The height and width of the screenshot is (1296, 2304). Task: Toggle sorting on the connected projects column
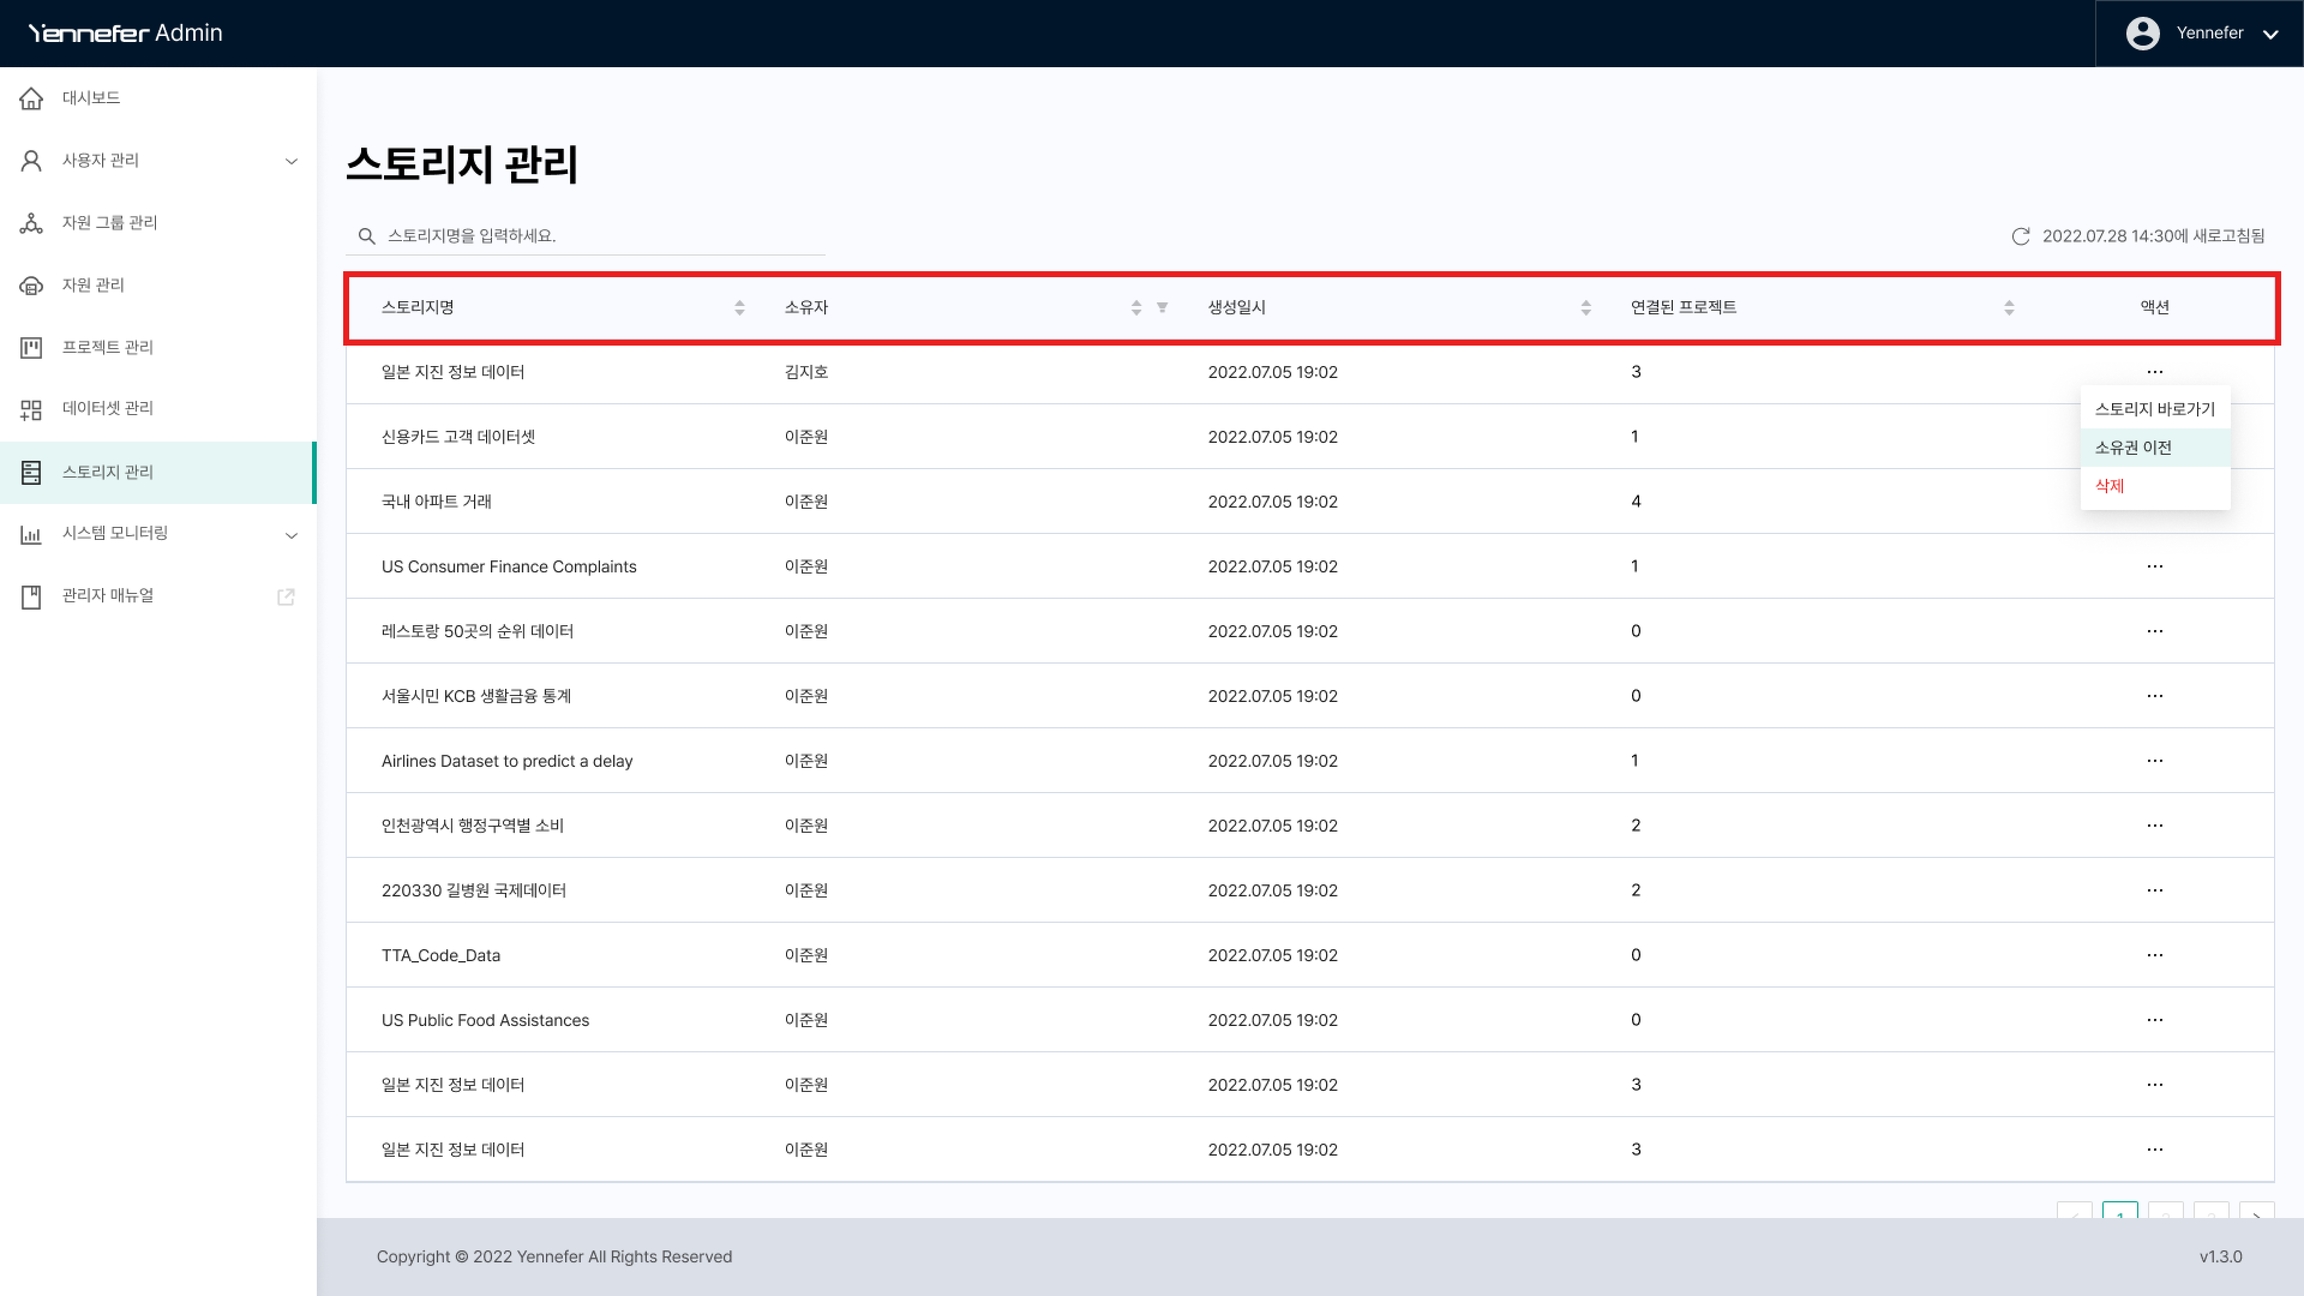[2008, 307]
